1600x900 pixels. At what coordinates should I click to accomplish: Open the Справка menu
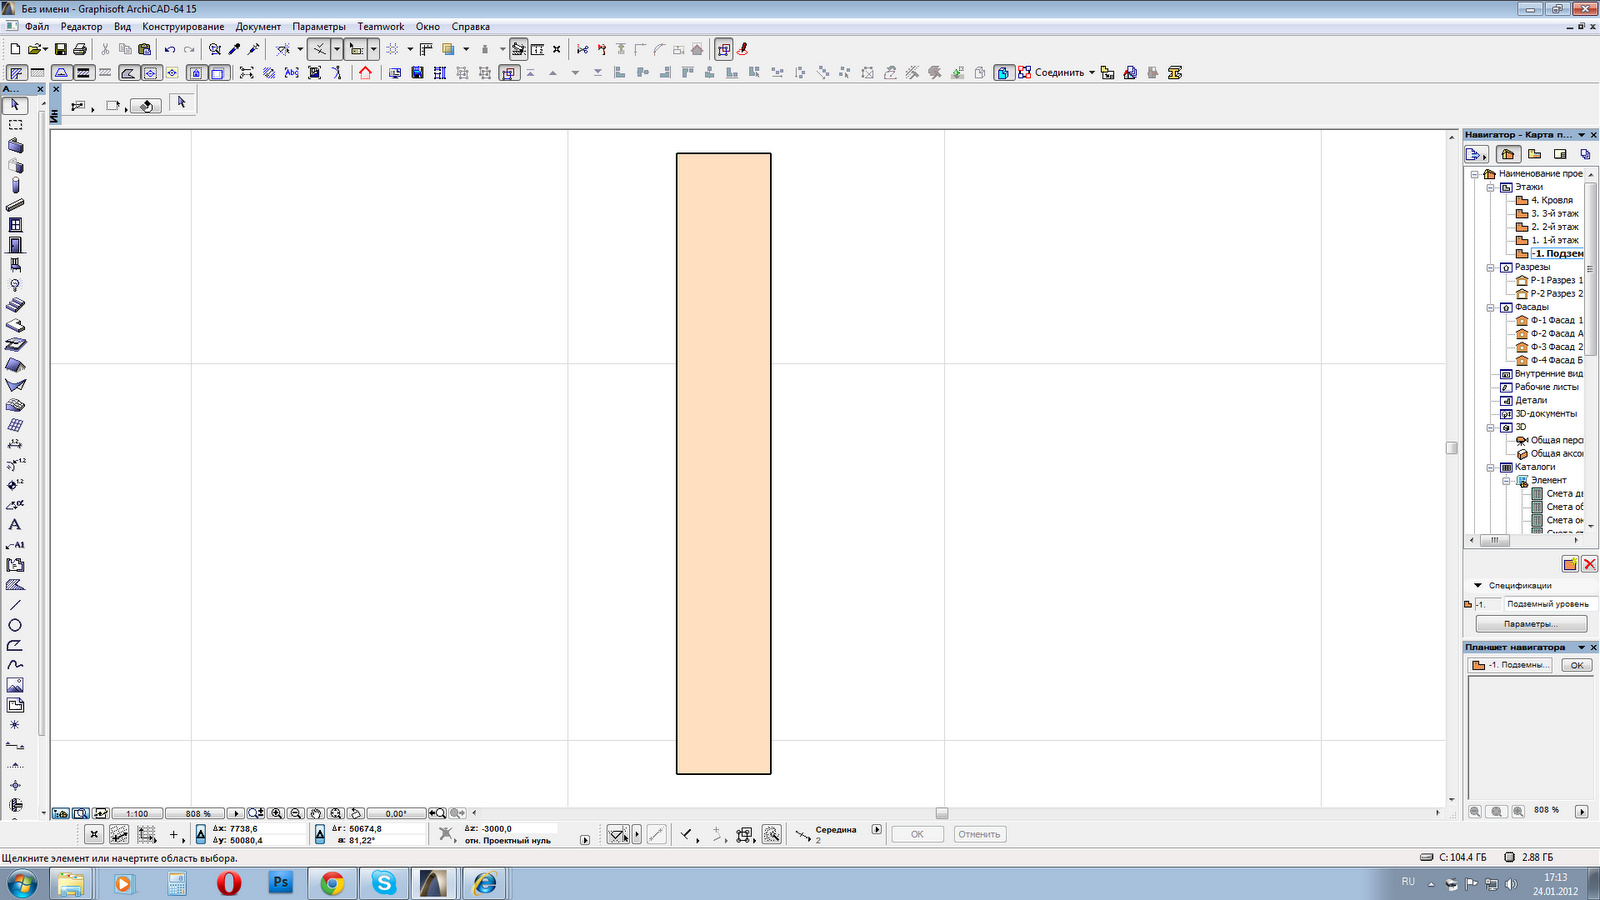coord(470,27)
